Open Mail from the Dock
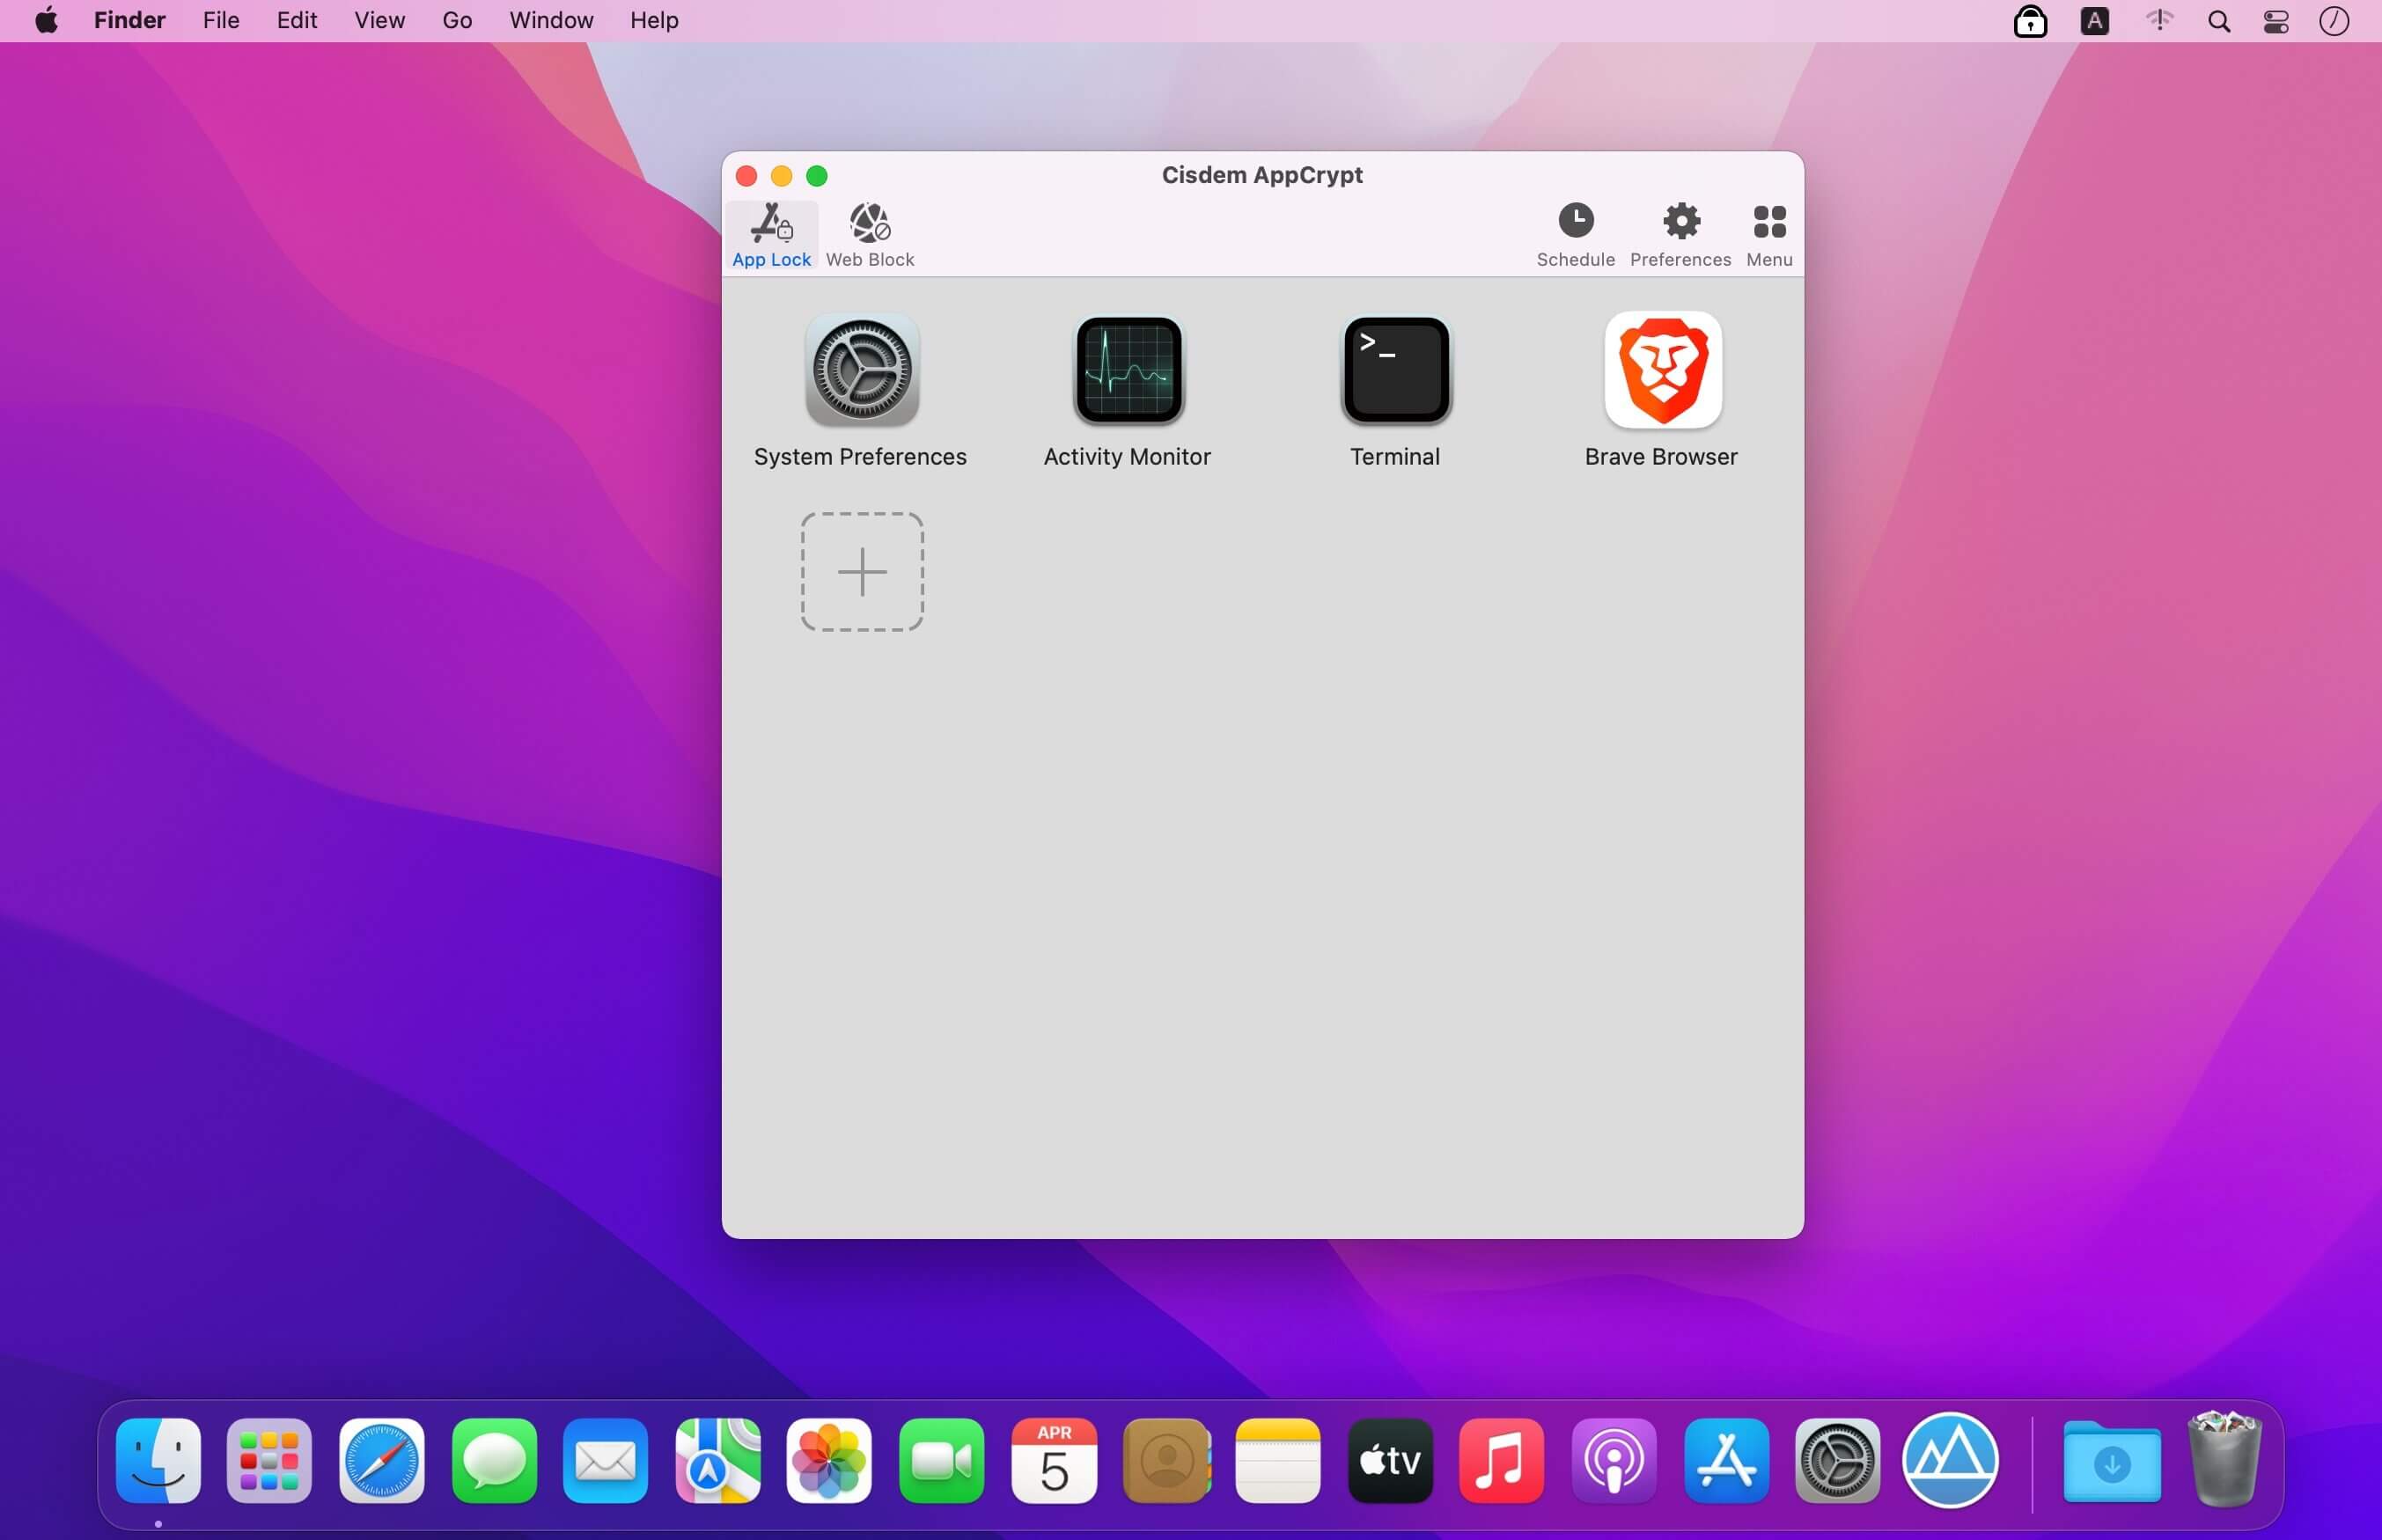2382x1540 pixels. (605, 1460)
